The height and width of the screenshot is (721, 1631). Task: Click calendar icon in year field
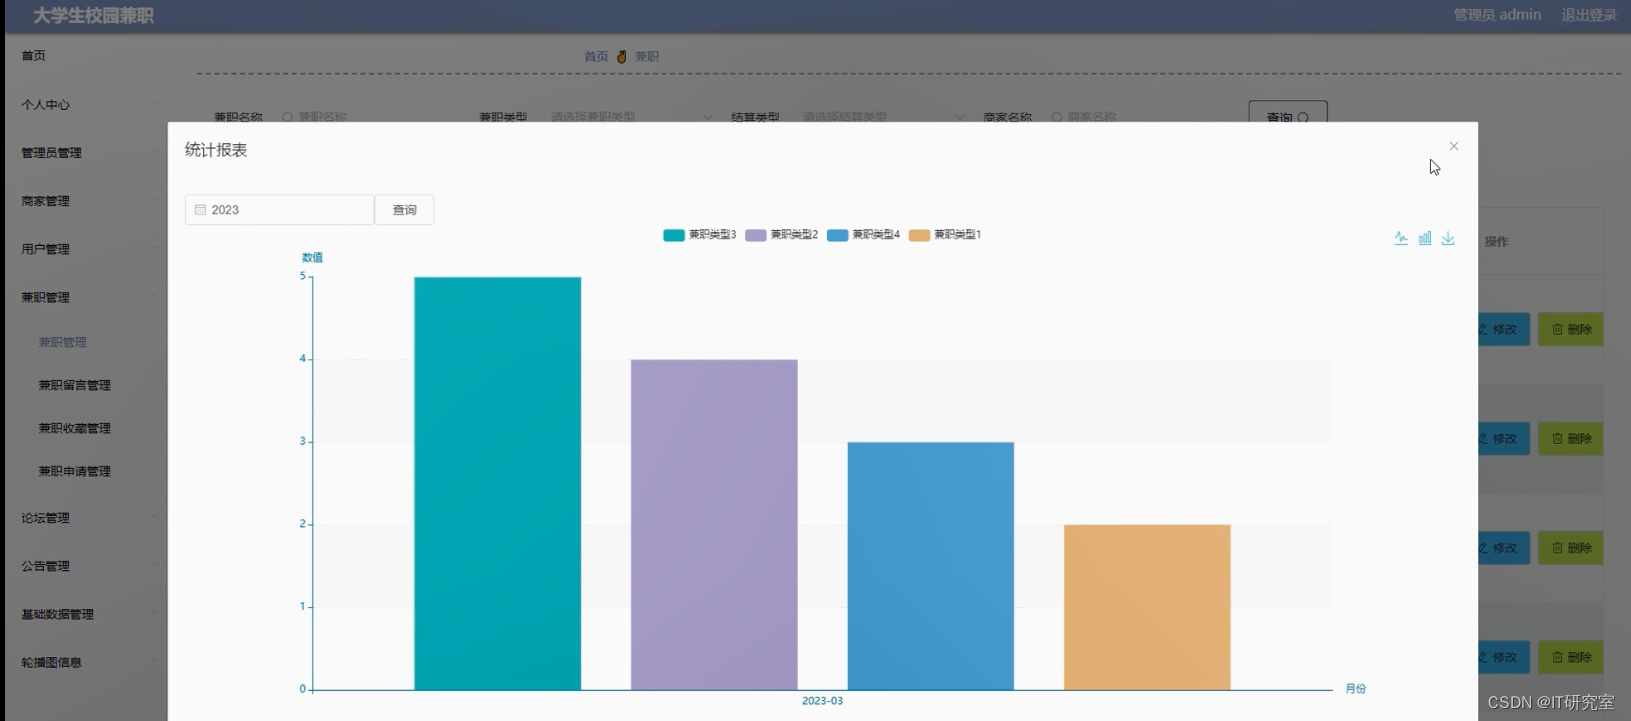click(x=200, y=210)
